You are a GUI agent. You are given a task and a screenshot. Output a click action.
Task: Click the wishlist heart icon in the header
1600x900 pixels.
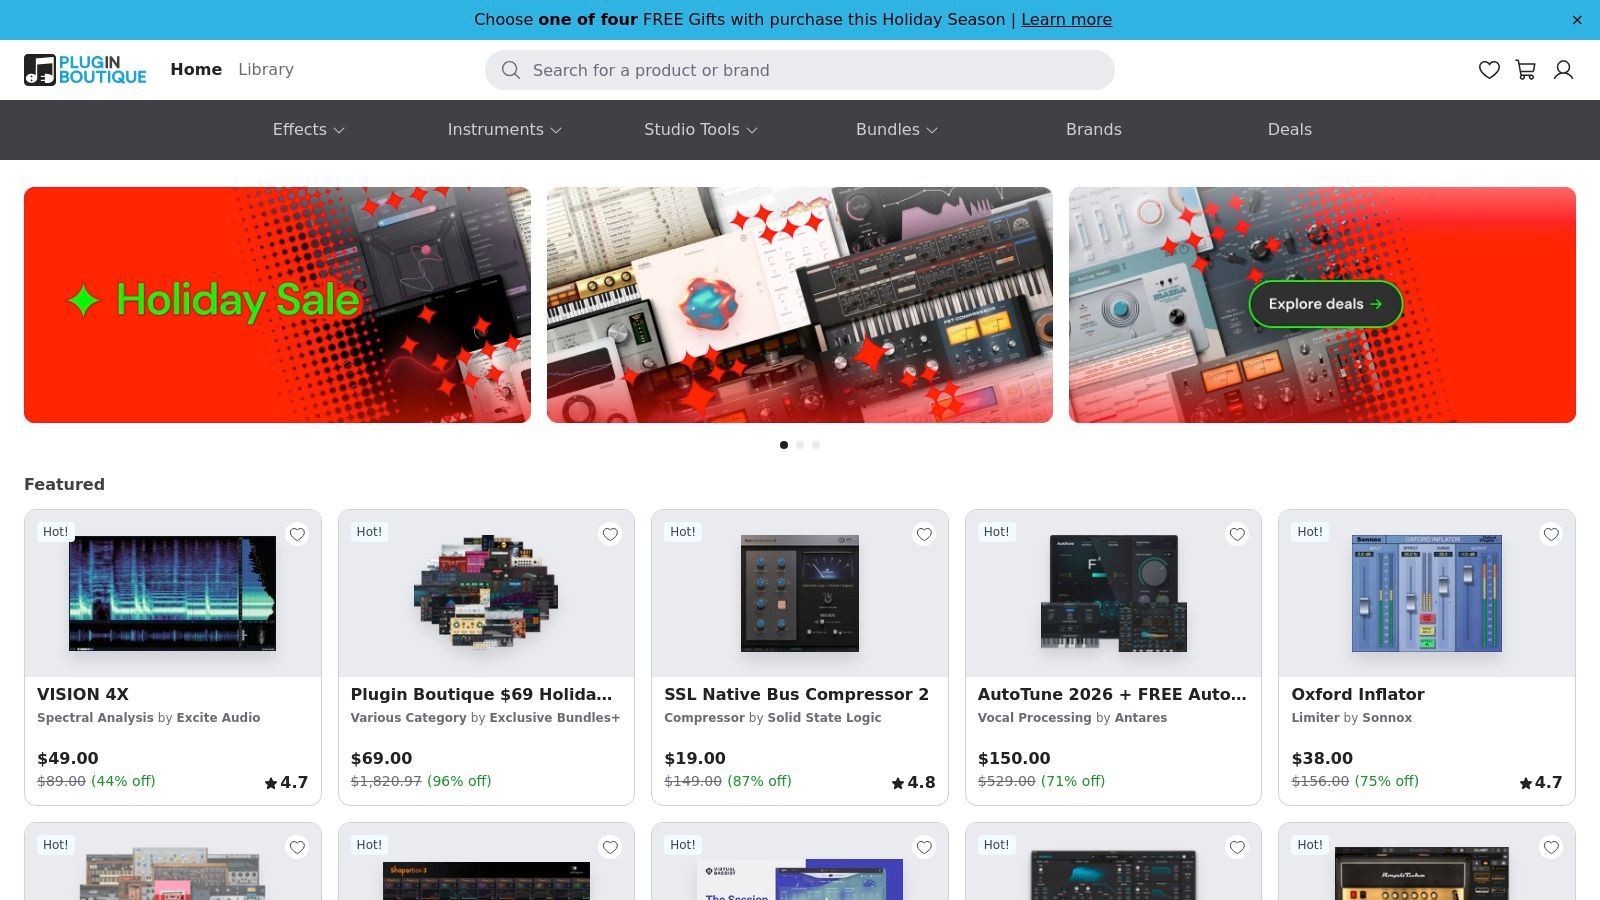tap(1489, 70)
